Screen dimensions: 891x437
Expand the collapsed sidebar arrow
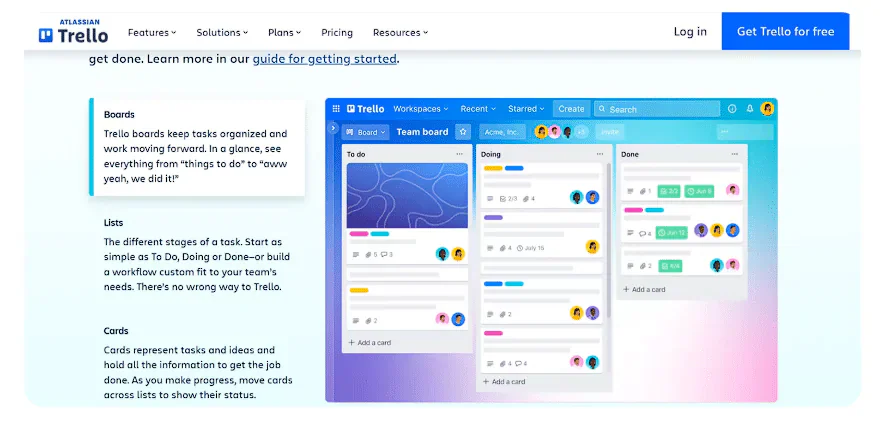click(x=334, y=128)
